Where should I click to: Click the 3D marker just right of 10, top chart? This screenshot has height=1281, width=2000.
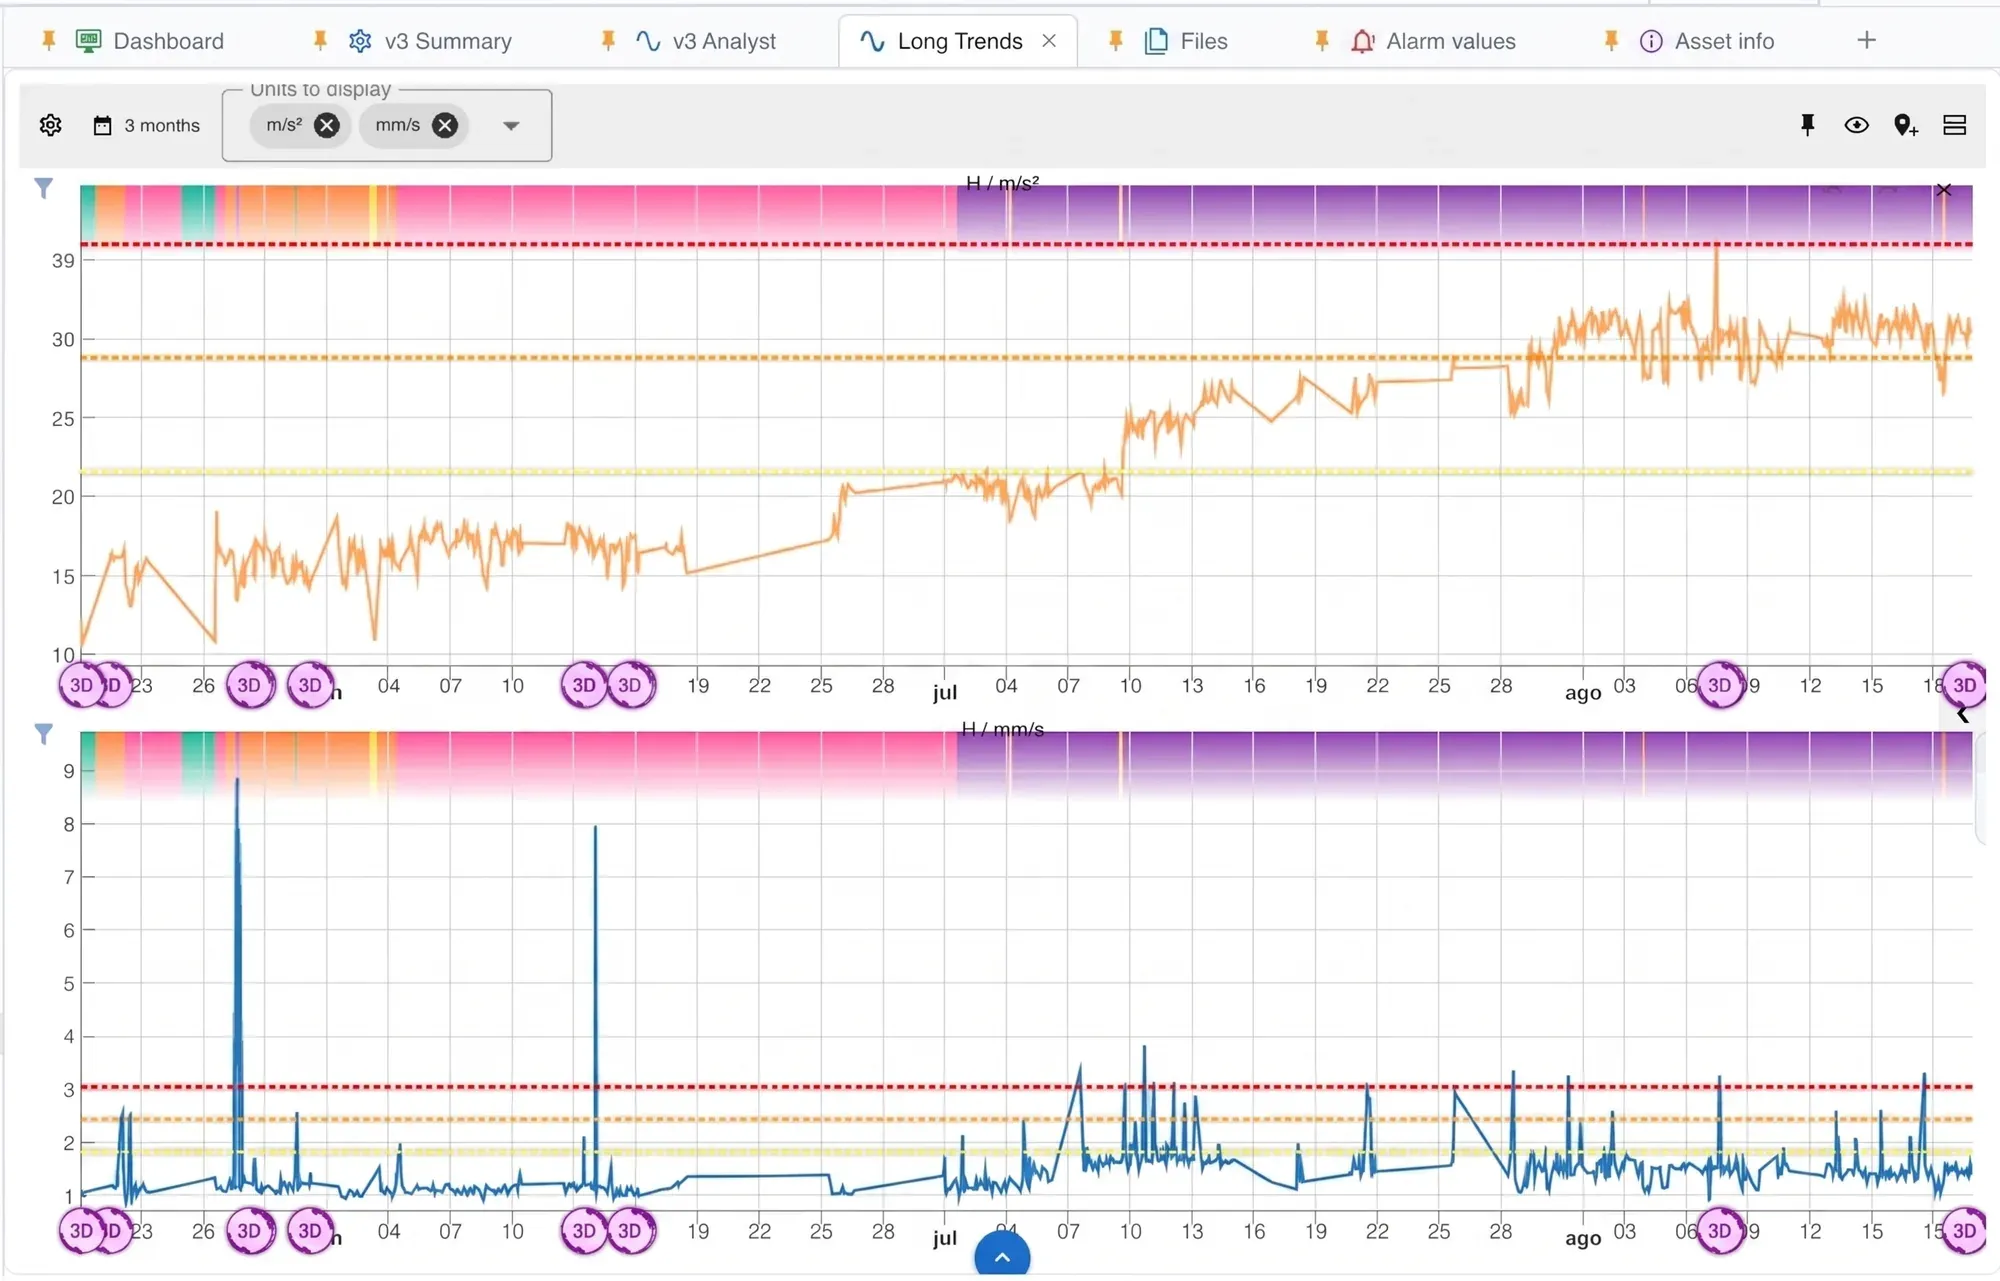point(584,685)
